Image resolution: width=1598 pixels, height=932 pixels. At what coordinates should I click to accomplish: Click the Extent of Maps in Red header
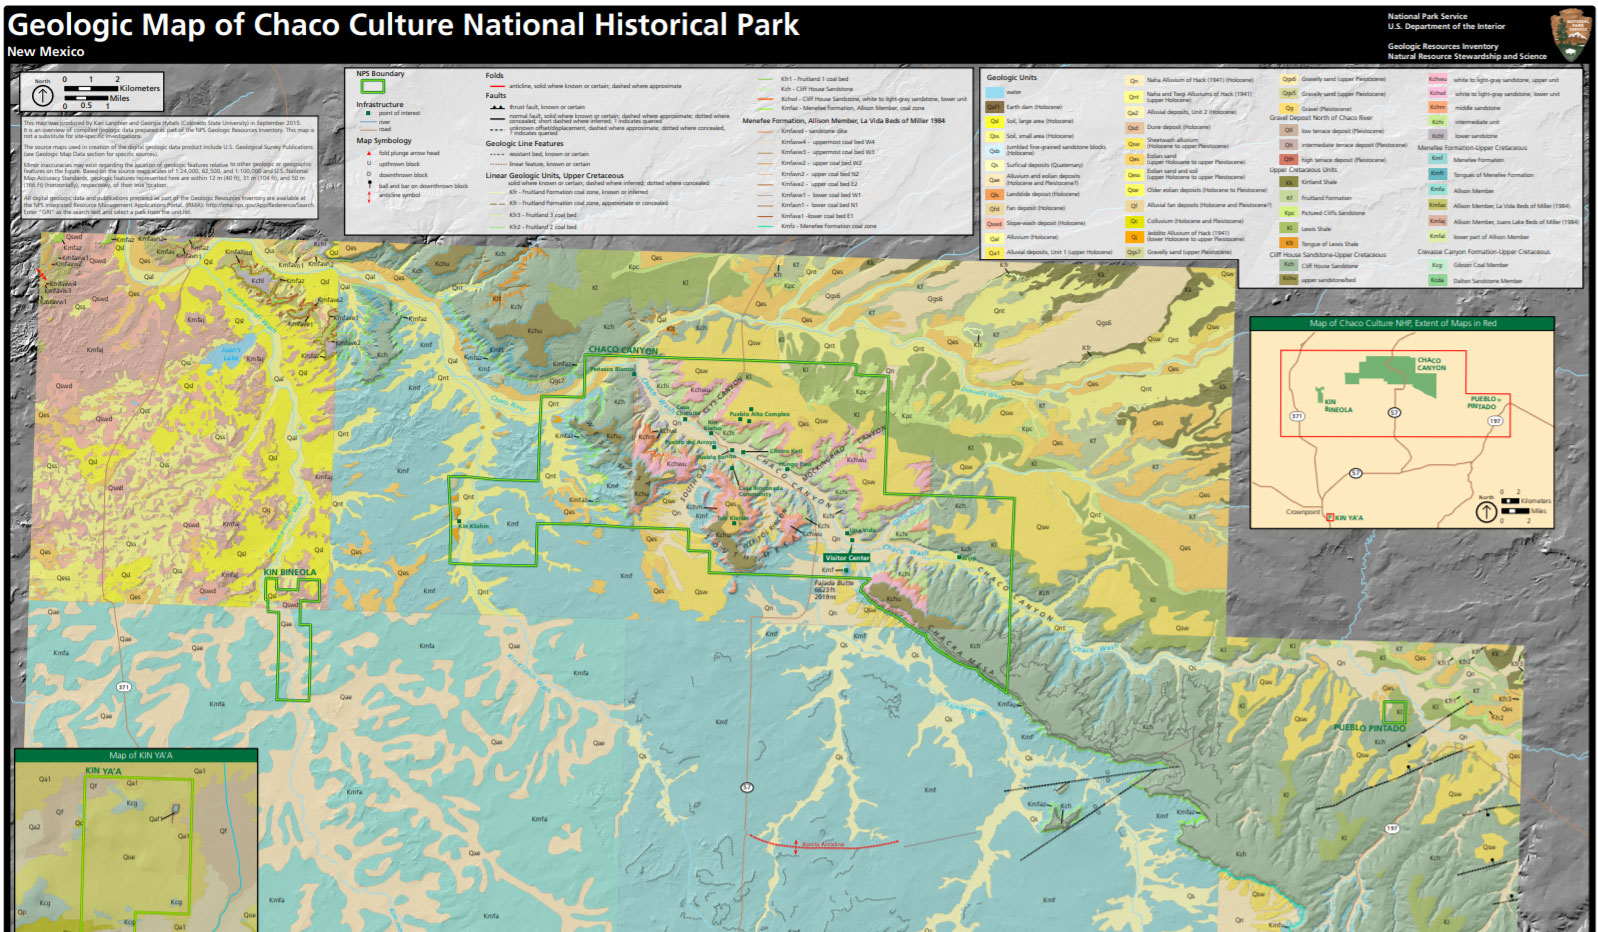(1402, 323)
